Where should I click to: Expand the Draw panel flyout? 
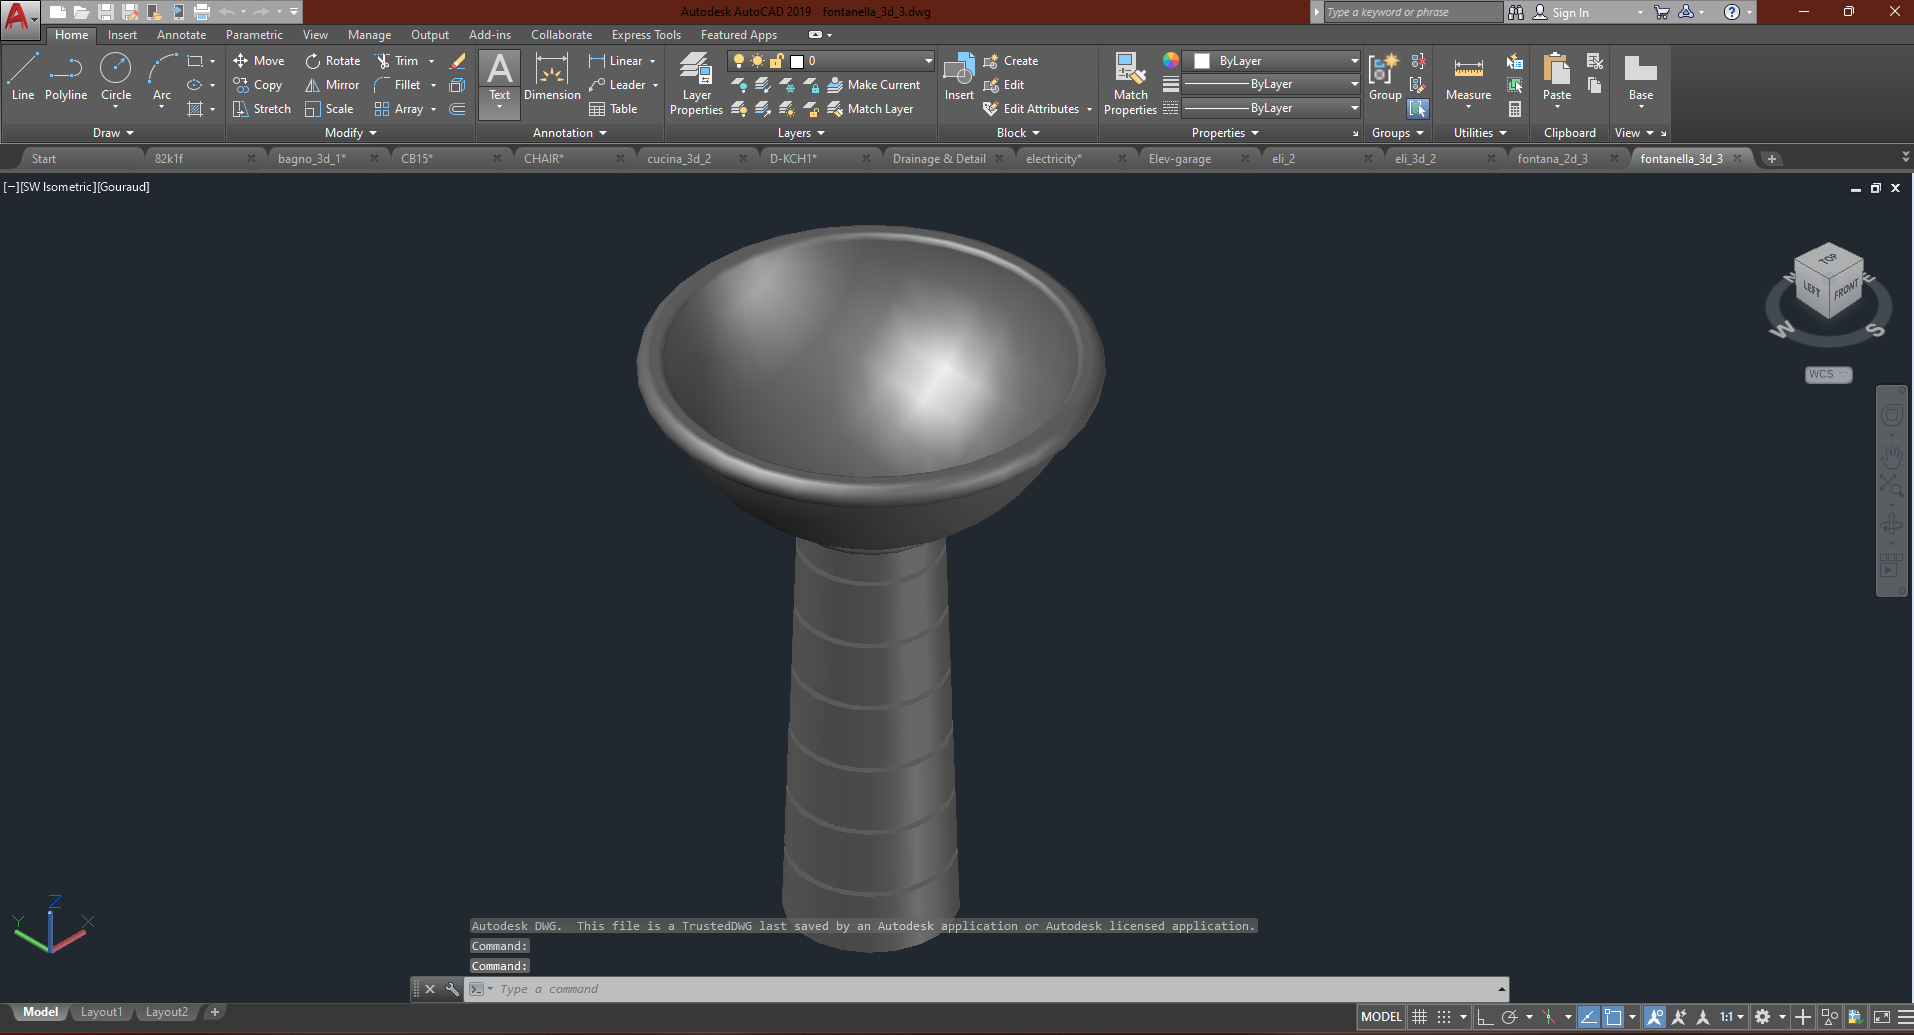pos(113,133)
